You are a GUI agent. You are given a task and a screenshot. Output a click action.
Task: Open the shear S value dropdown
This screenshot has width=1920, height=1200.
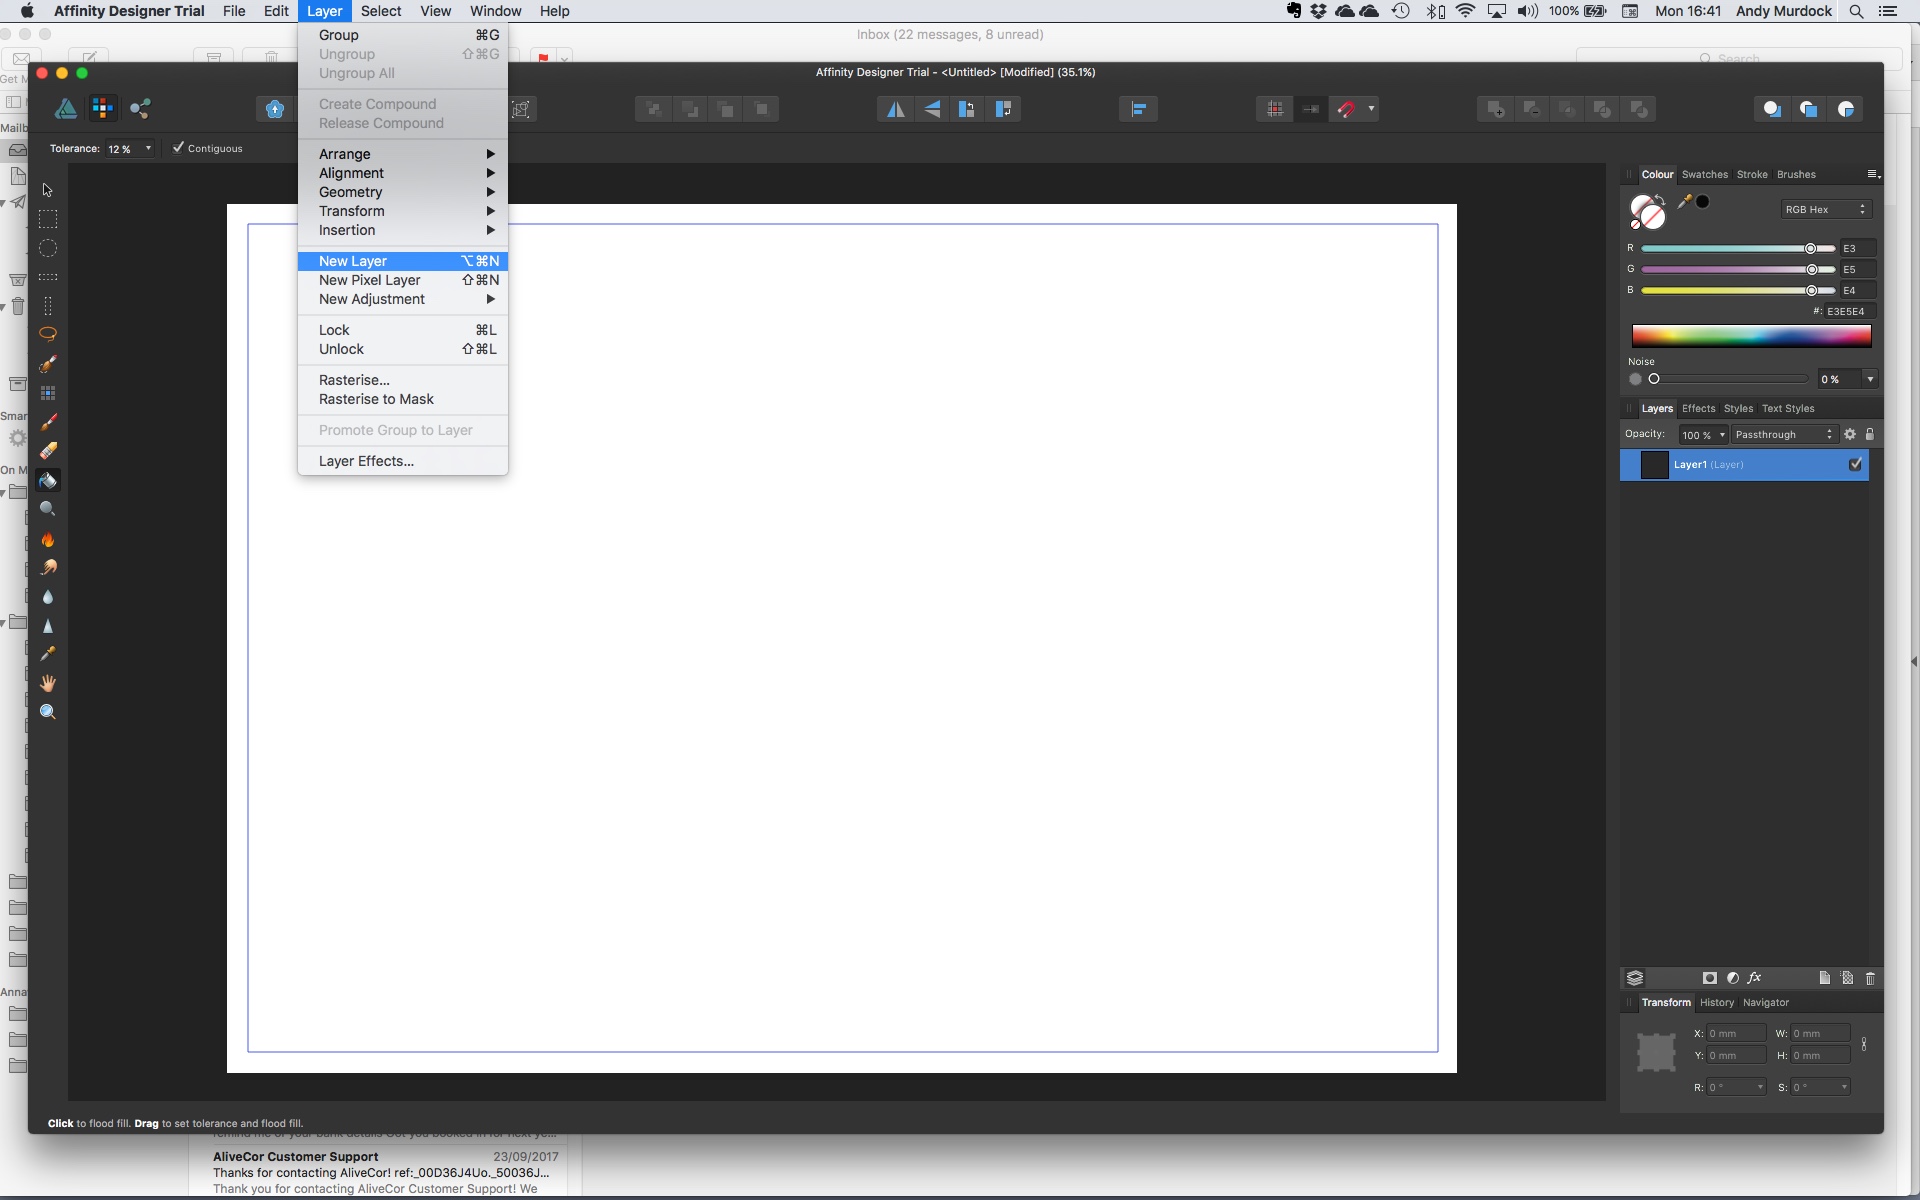tap(1844, 1087)
